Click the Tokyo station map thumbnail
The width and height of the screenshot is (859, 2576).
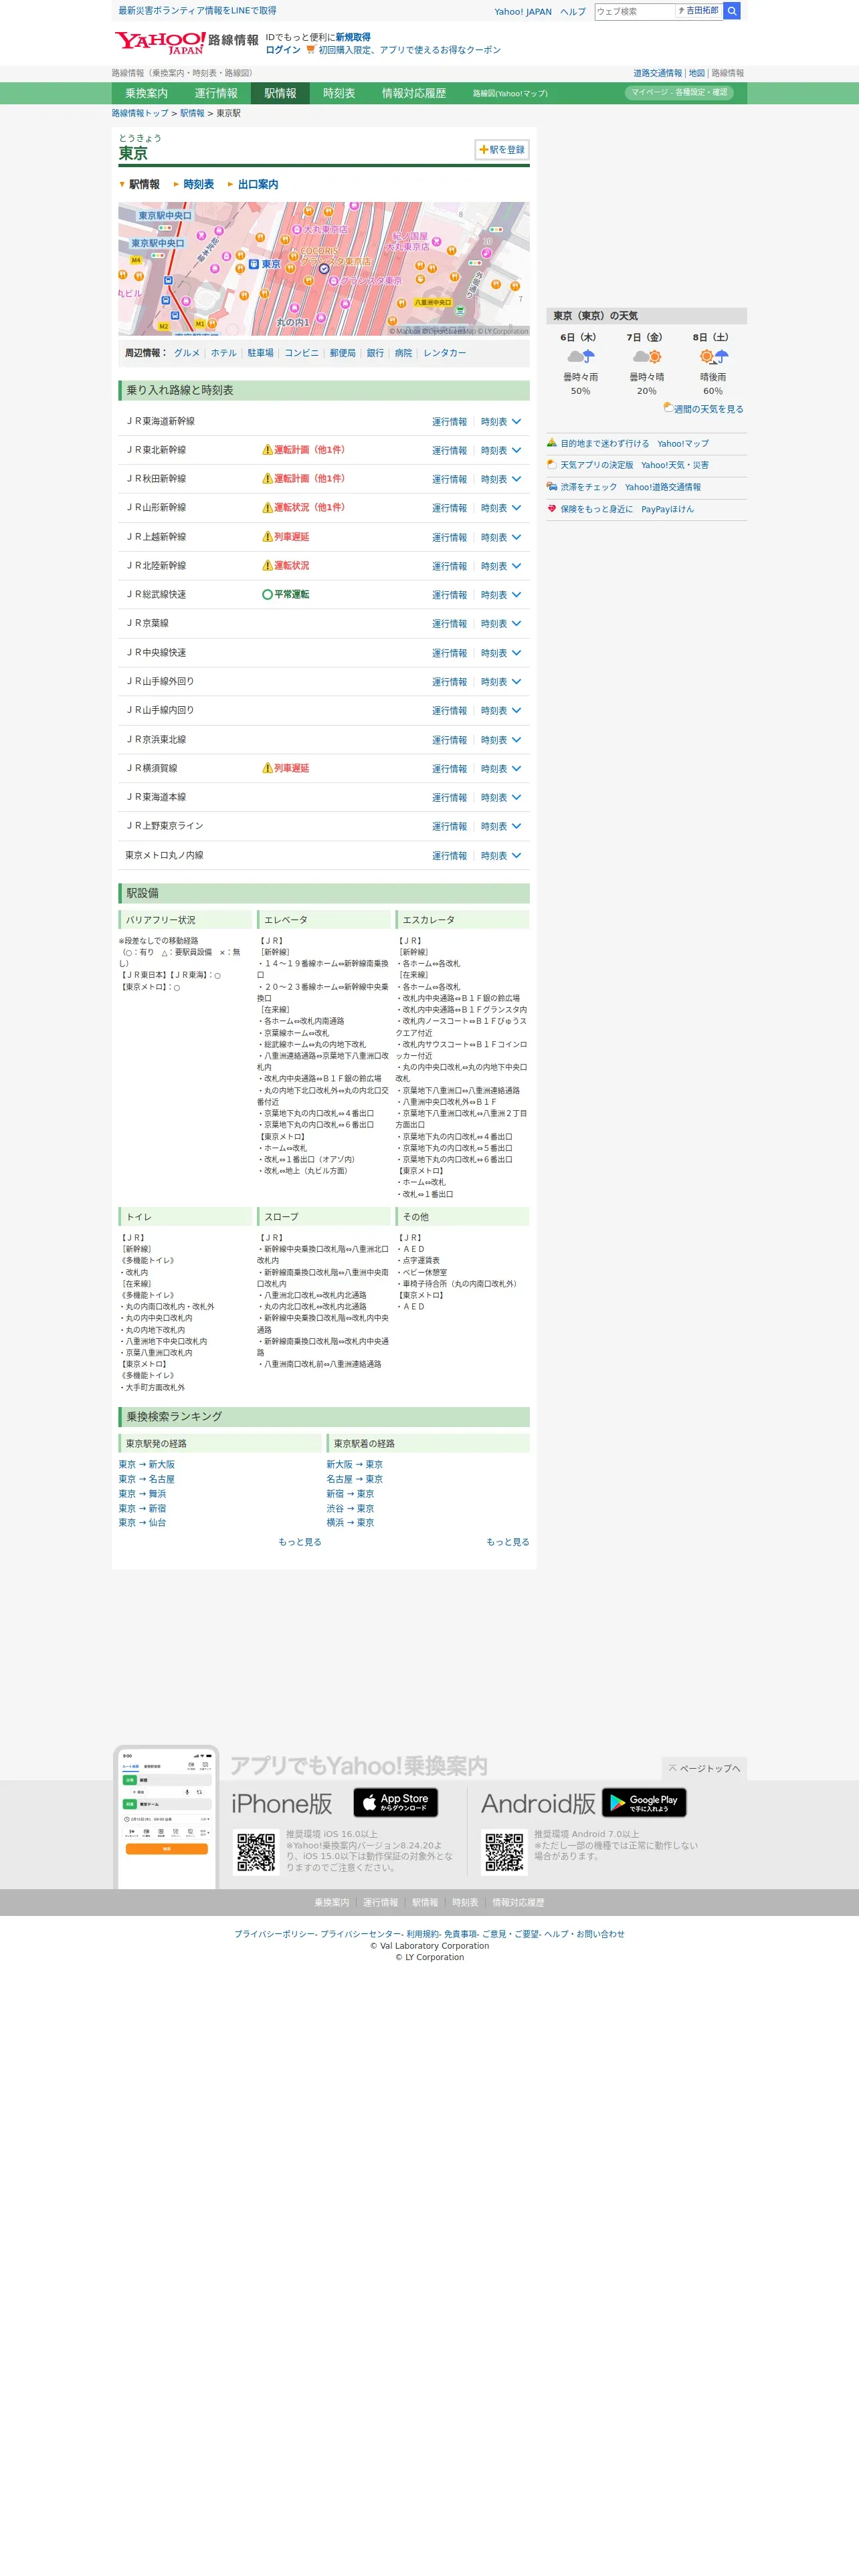tap(324, 269)
